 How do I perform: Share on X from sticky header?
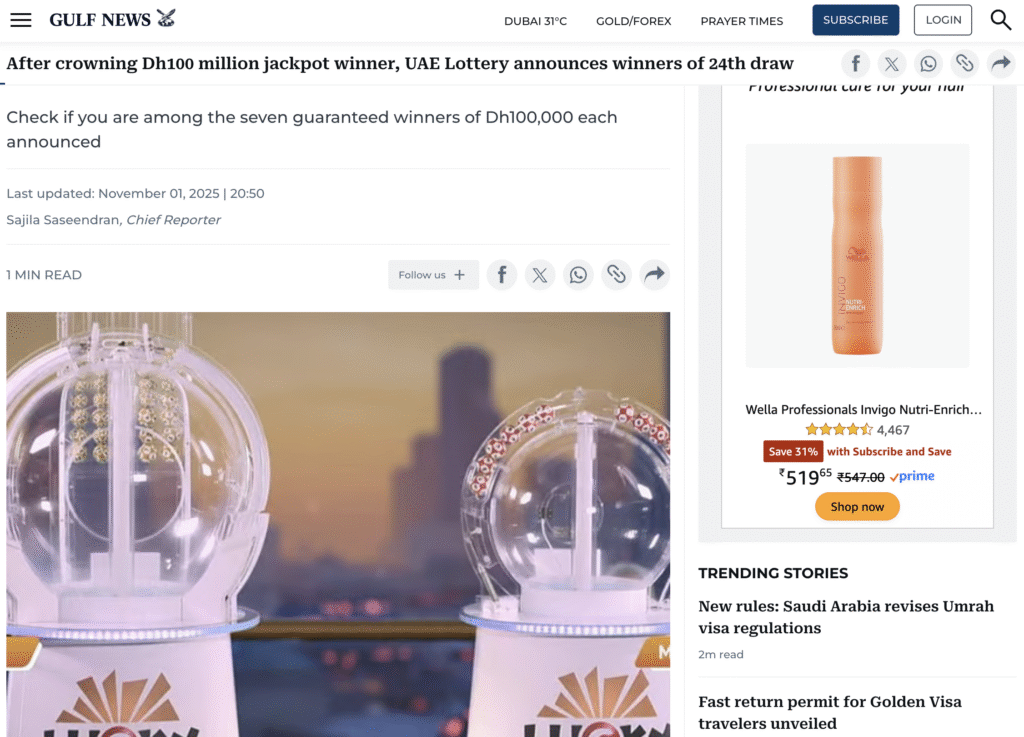click(x=891, y=63)
